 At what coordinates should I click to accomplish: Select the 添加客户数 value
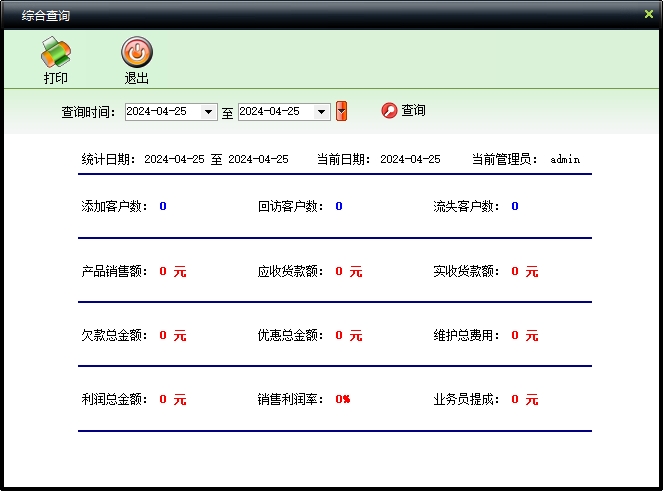click(x=163, y=207)
